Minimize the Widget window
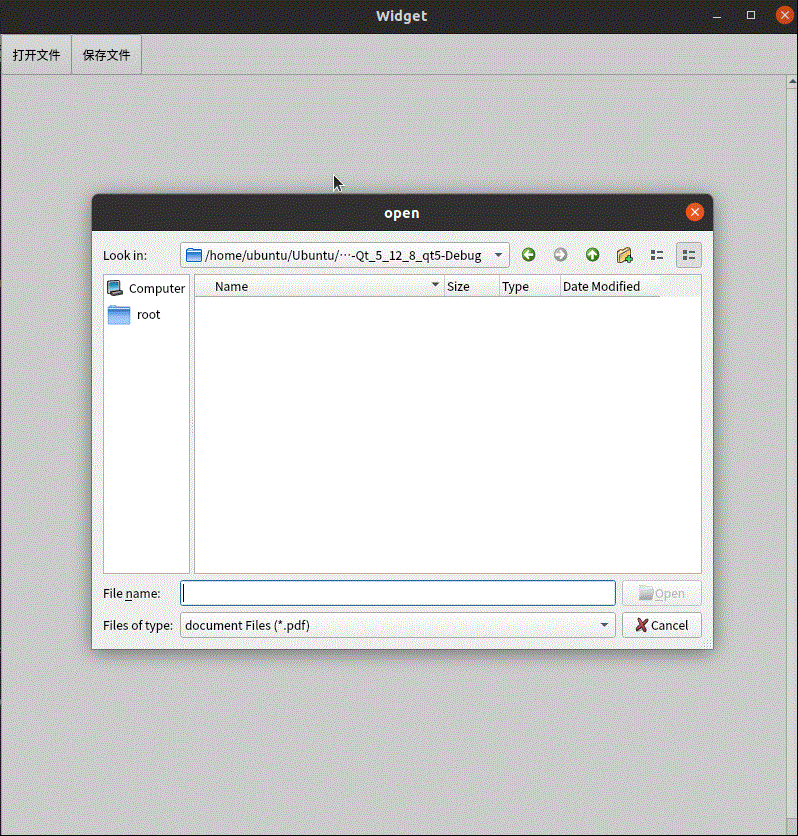 (717, 16)
